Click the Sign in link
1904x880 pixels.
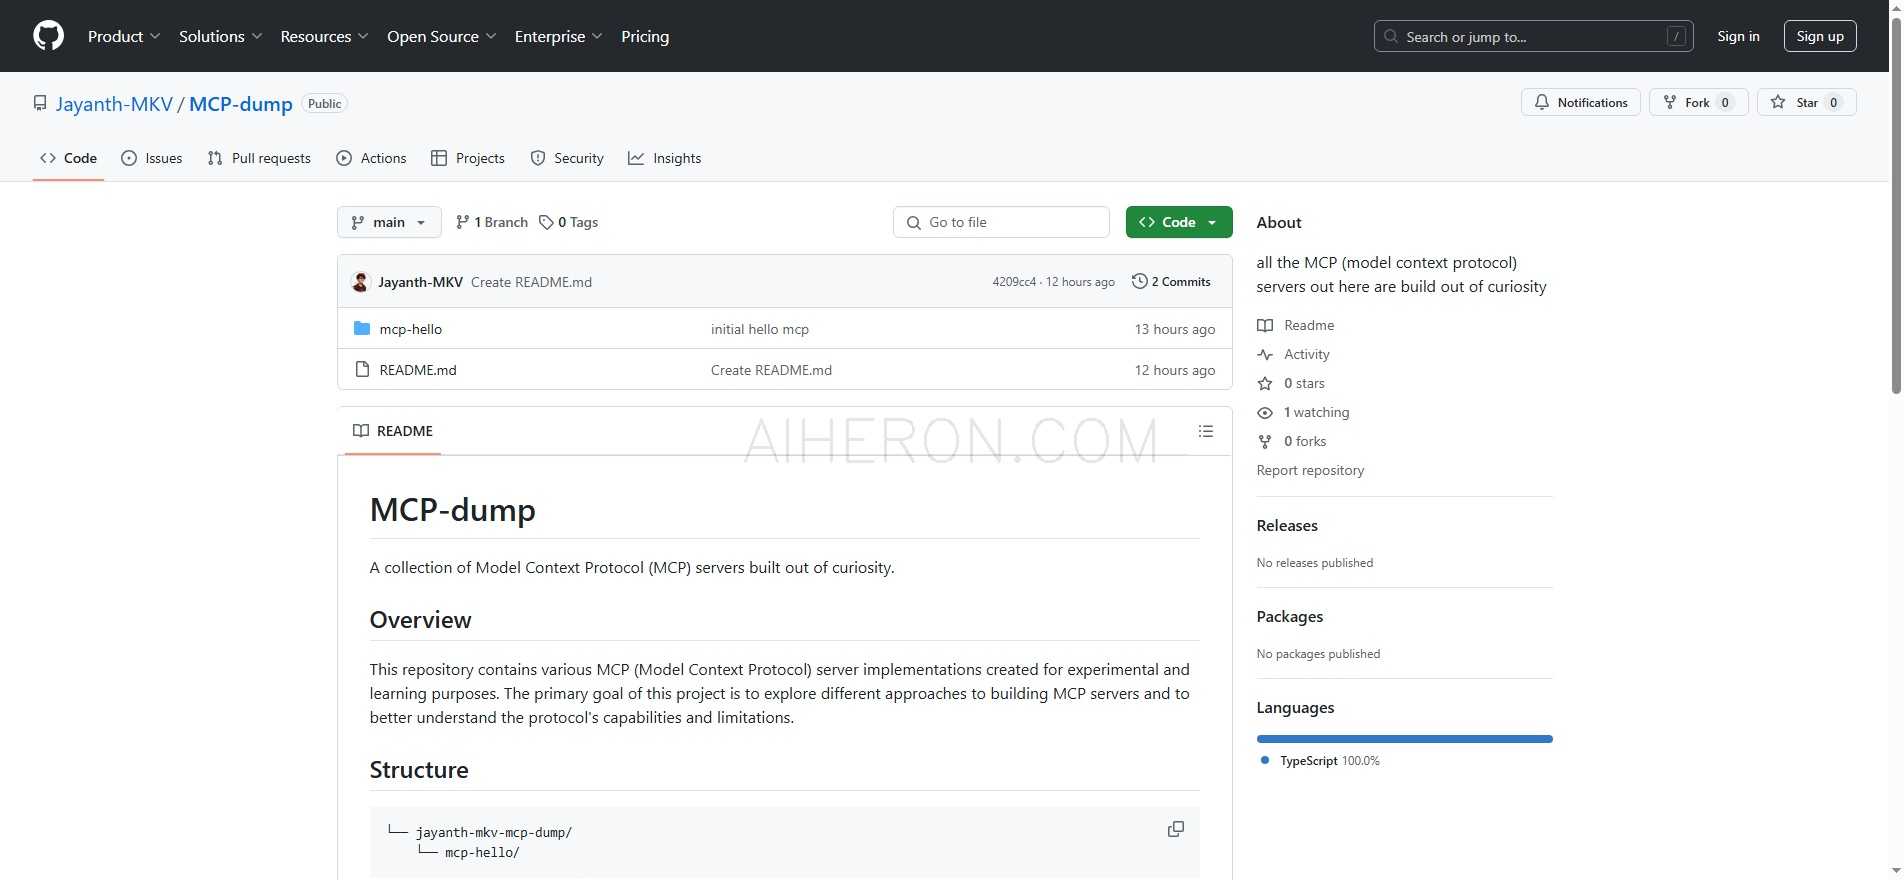click(1738, 36)
